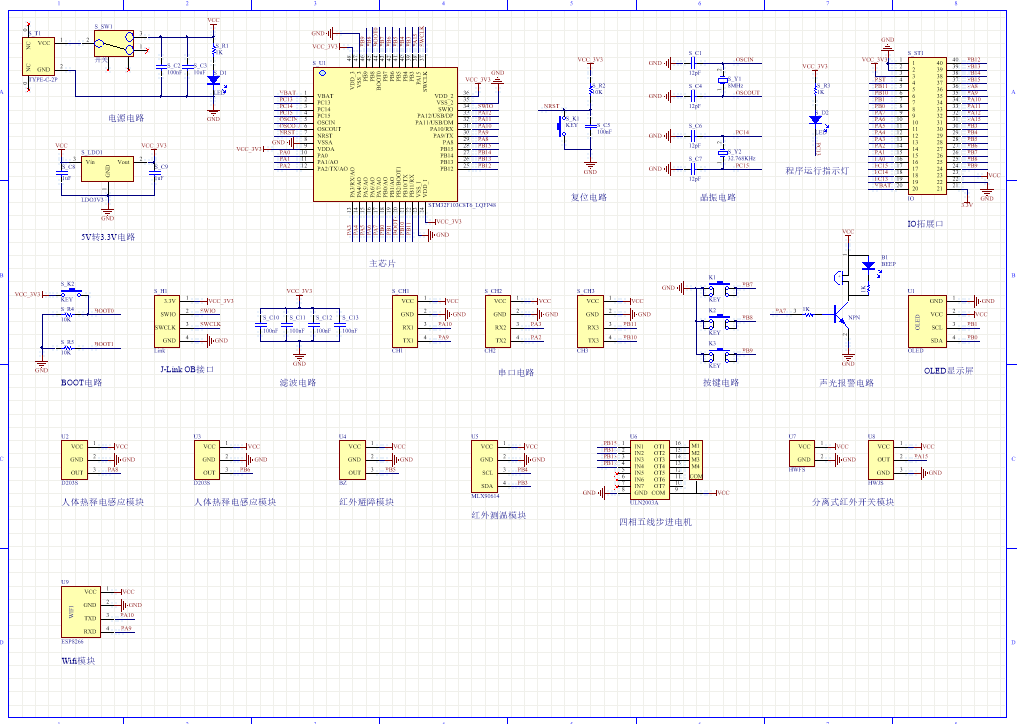Select the TYPE-C-2P connector T1
Viewport: 1017px width, 724px height.
(39, 56)
